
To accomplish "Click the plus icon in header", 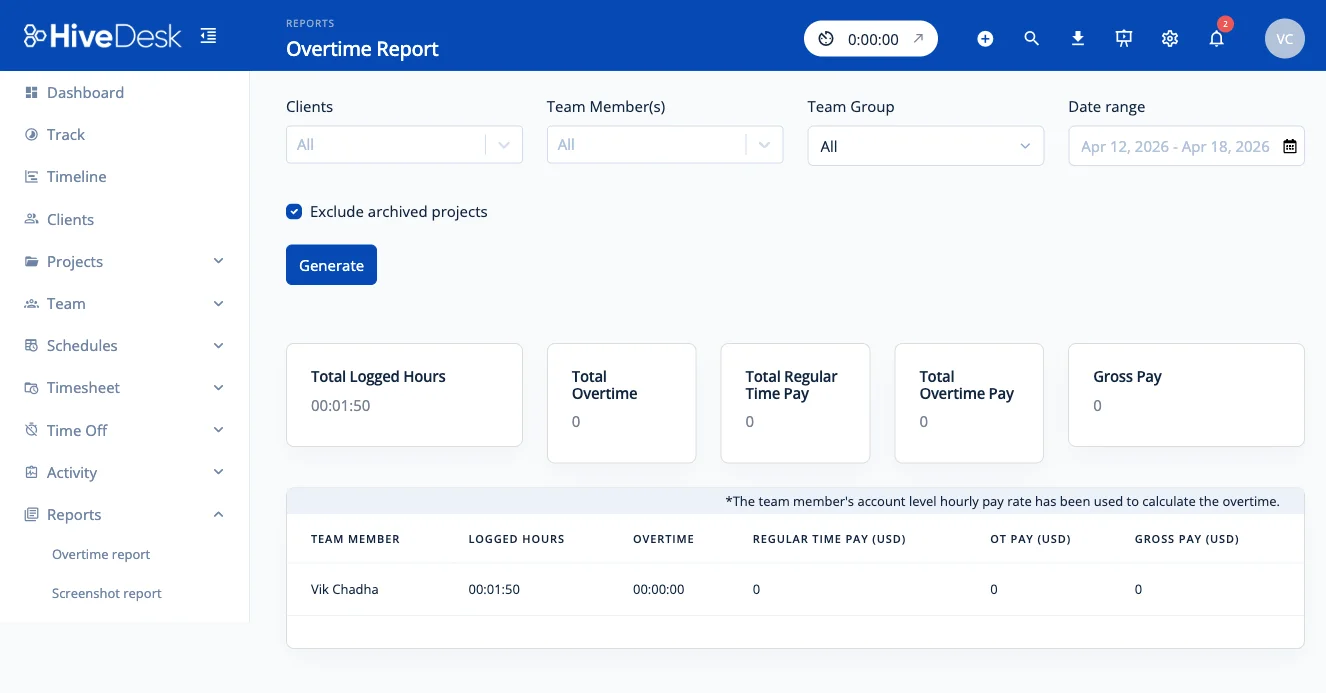I will [x=985, y=39].
